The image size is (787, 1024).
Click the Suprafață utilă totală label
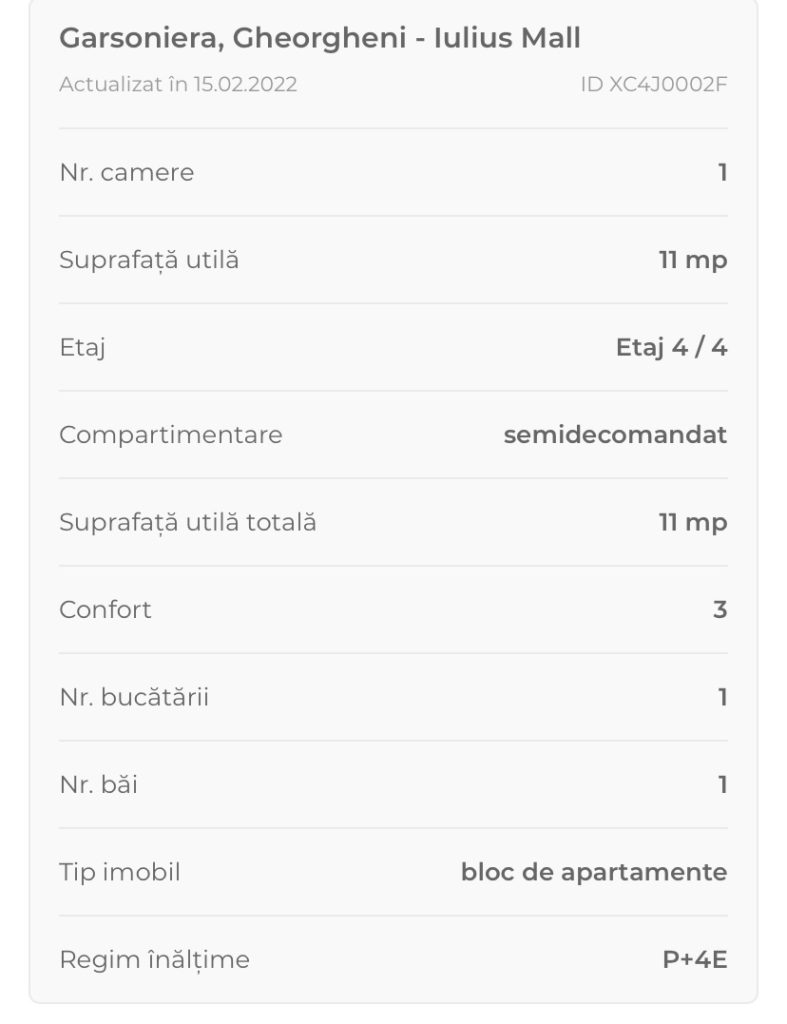(188, 522)
